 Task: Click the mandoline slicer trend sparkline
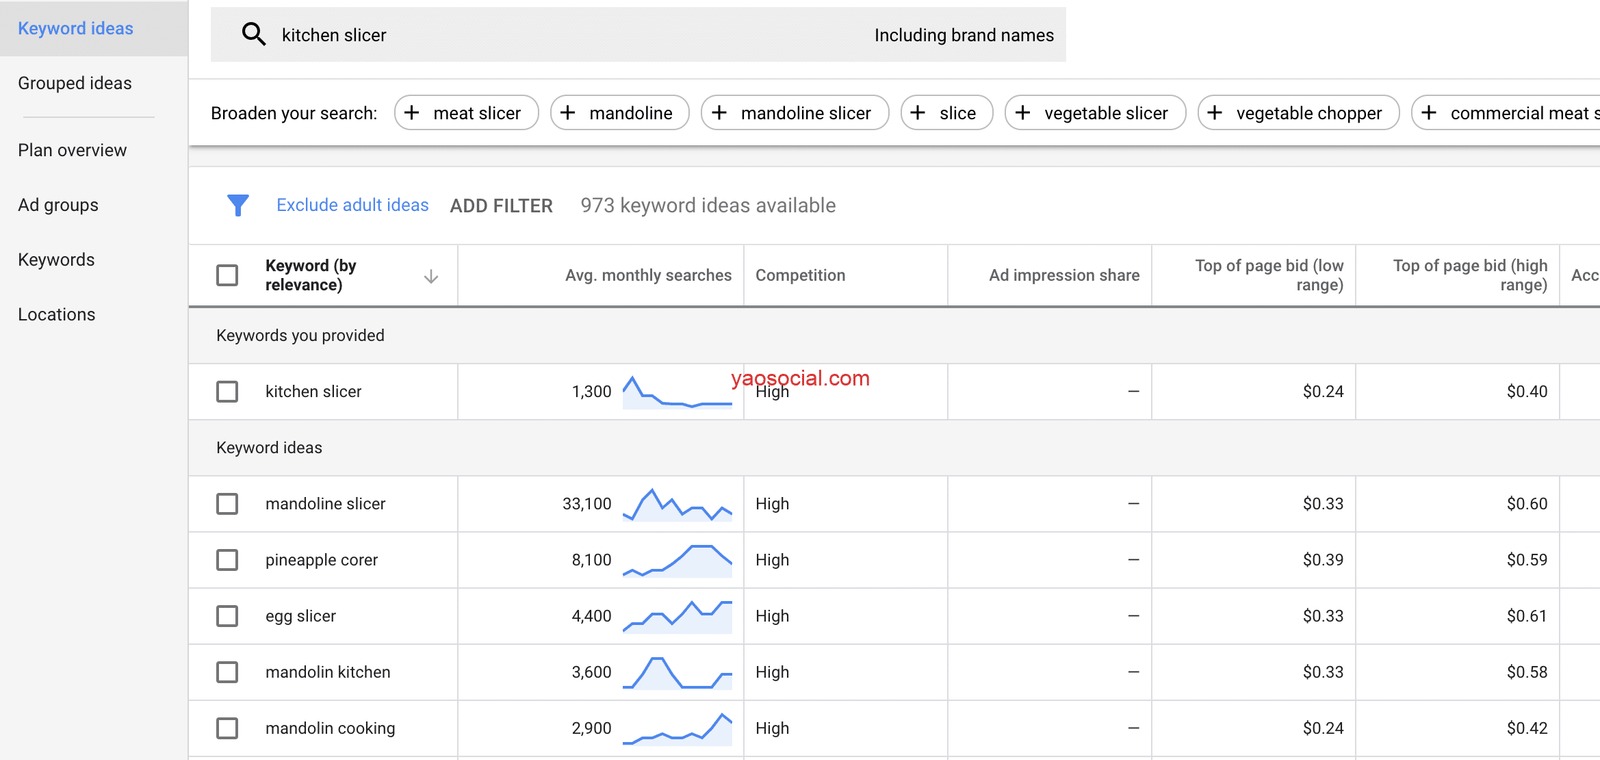[x=677, y=505]
